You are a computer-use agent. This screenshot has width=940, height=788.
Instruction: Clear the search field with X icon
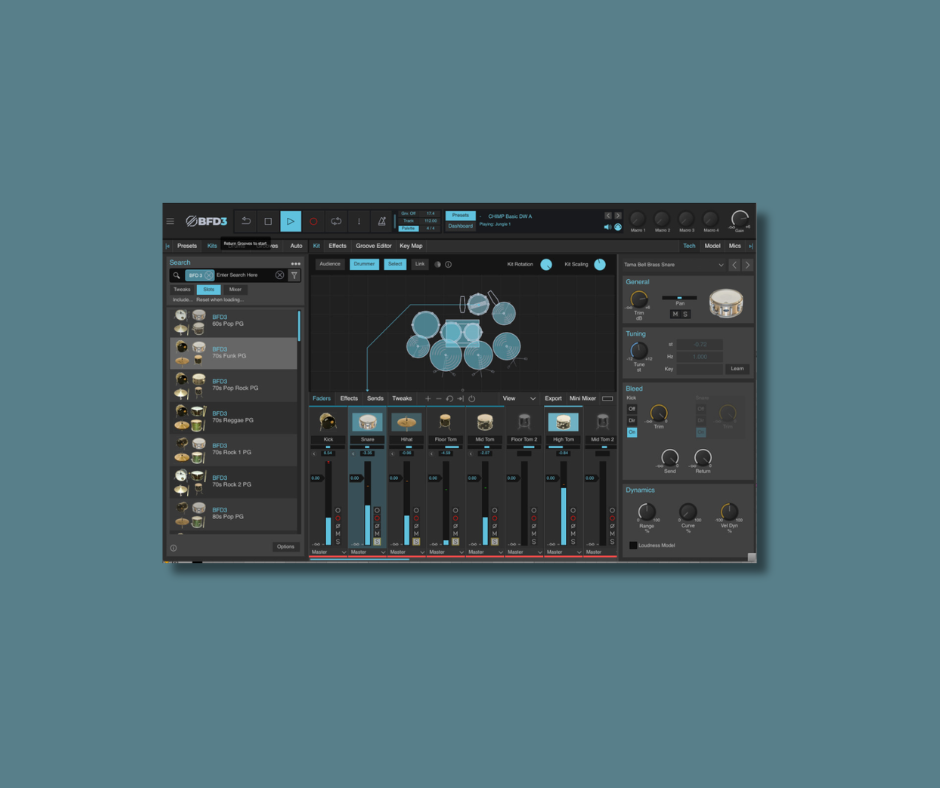(x=279, y=275)
